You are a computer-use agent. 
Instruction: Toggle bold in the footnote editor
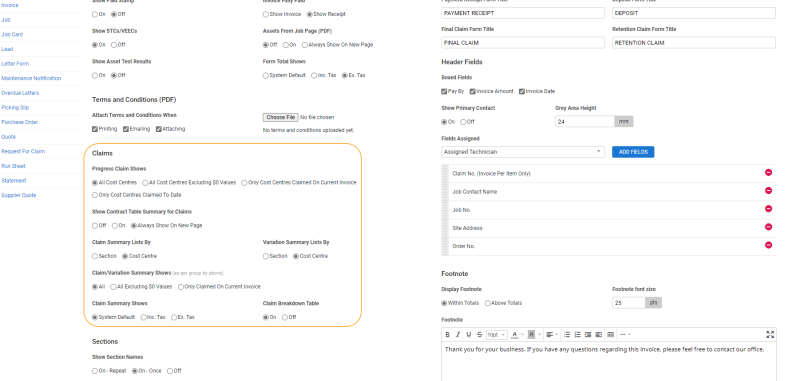[447, 335]
